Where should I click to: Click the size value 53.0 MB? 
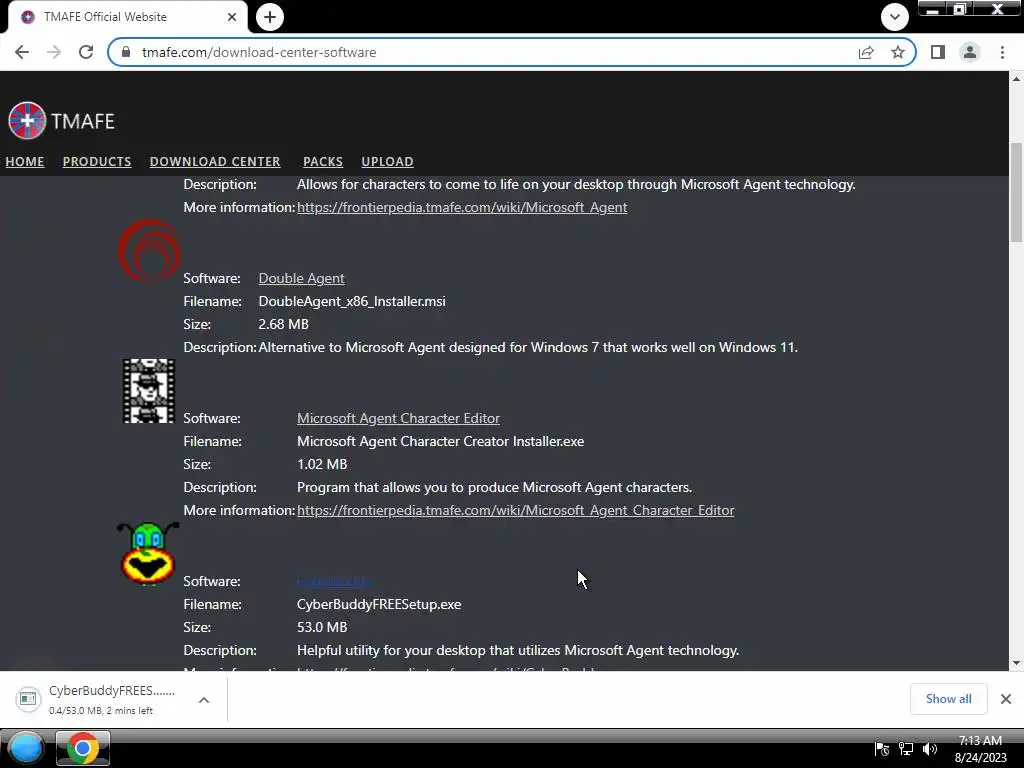[322, 627]
